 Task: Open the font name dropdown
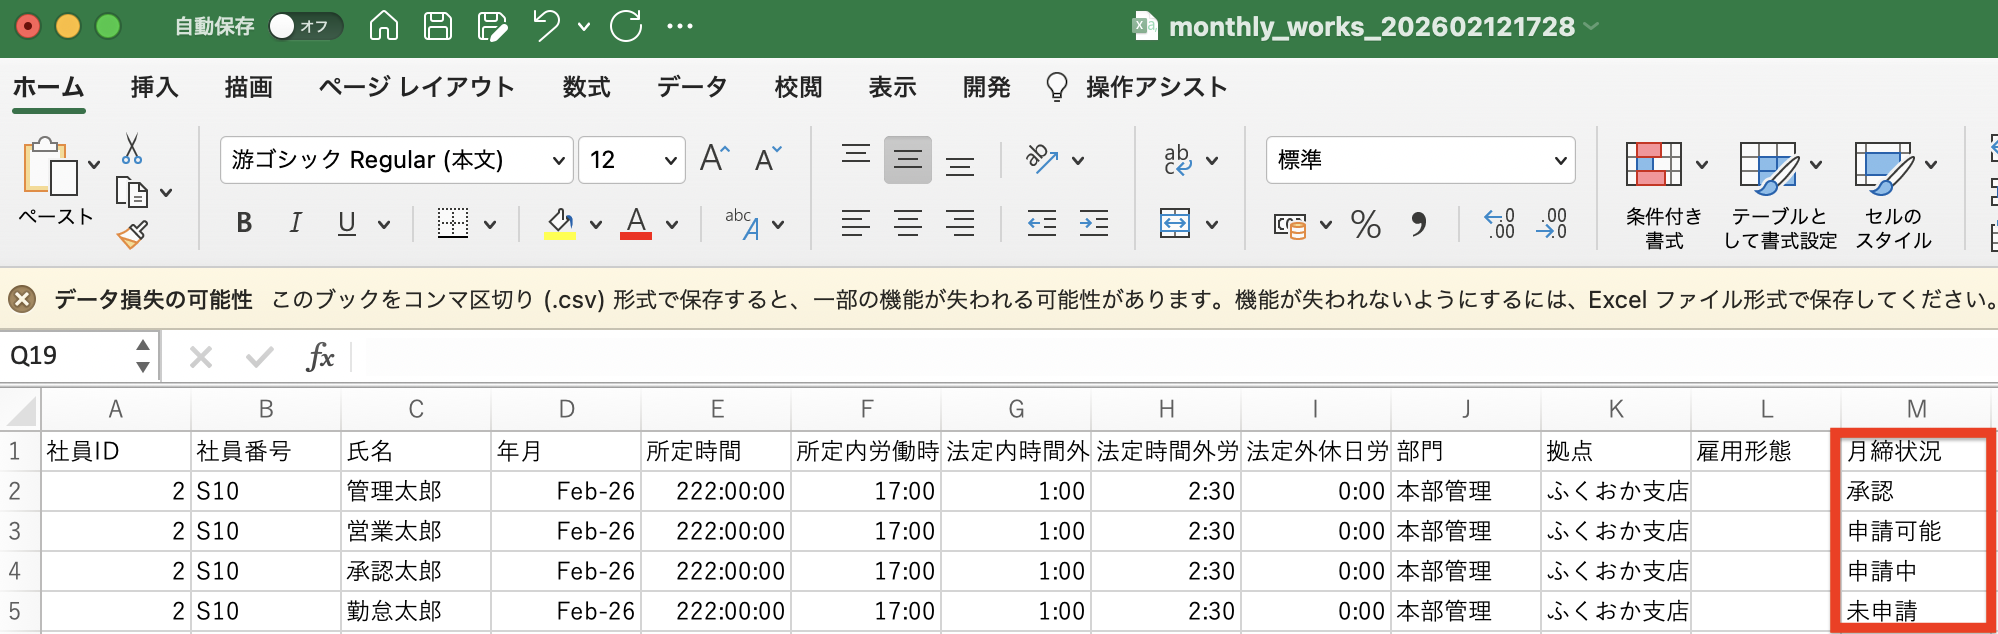click(x=558, y=160)
